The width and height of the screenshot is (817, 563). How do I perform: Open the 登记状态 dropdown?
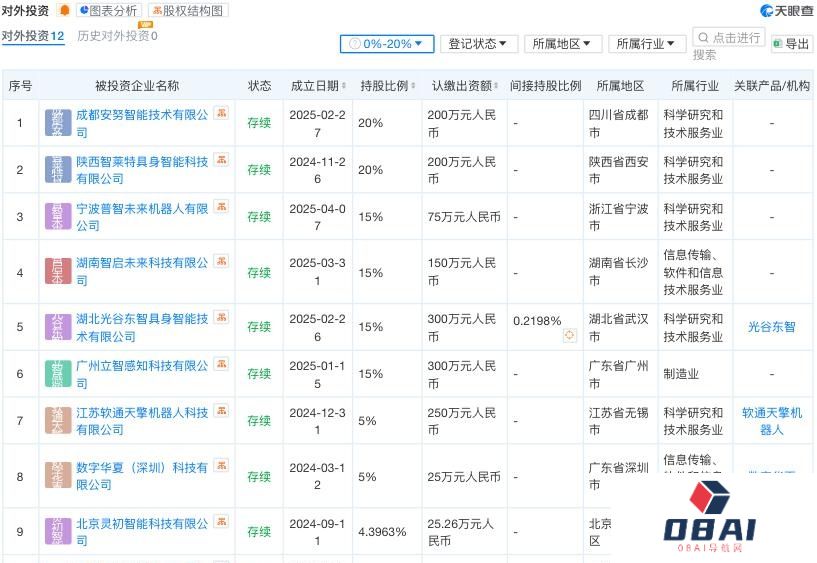479,44
